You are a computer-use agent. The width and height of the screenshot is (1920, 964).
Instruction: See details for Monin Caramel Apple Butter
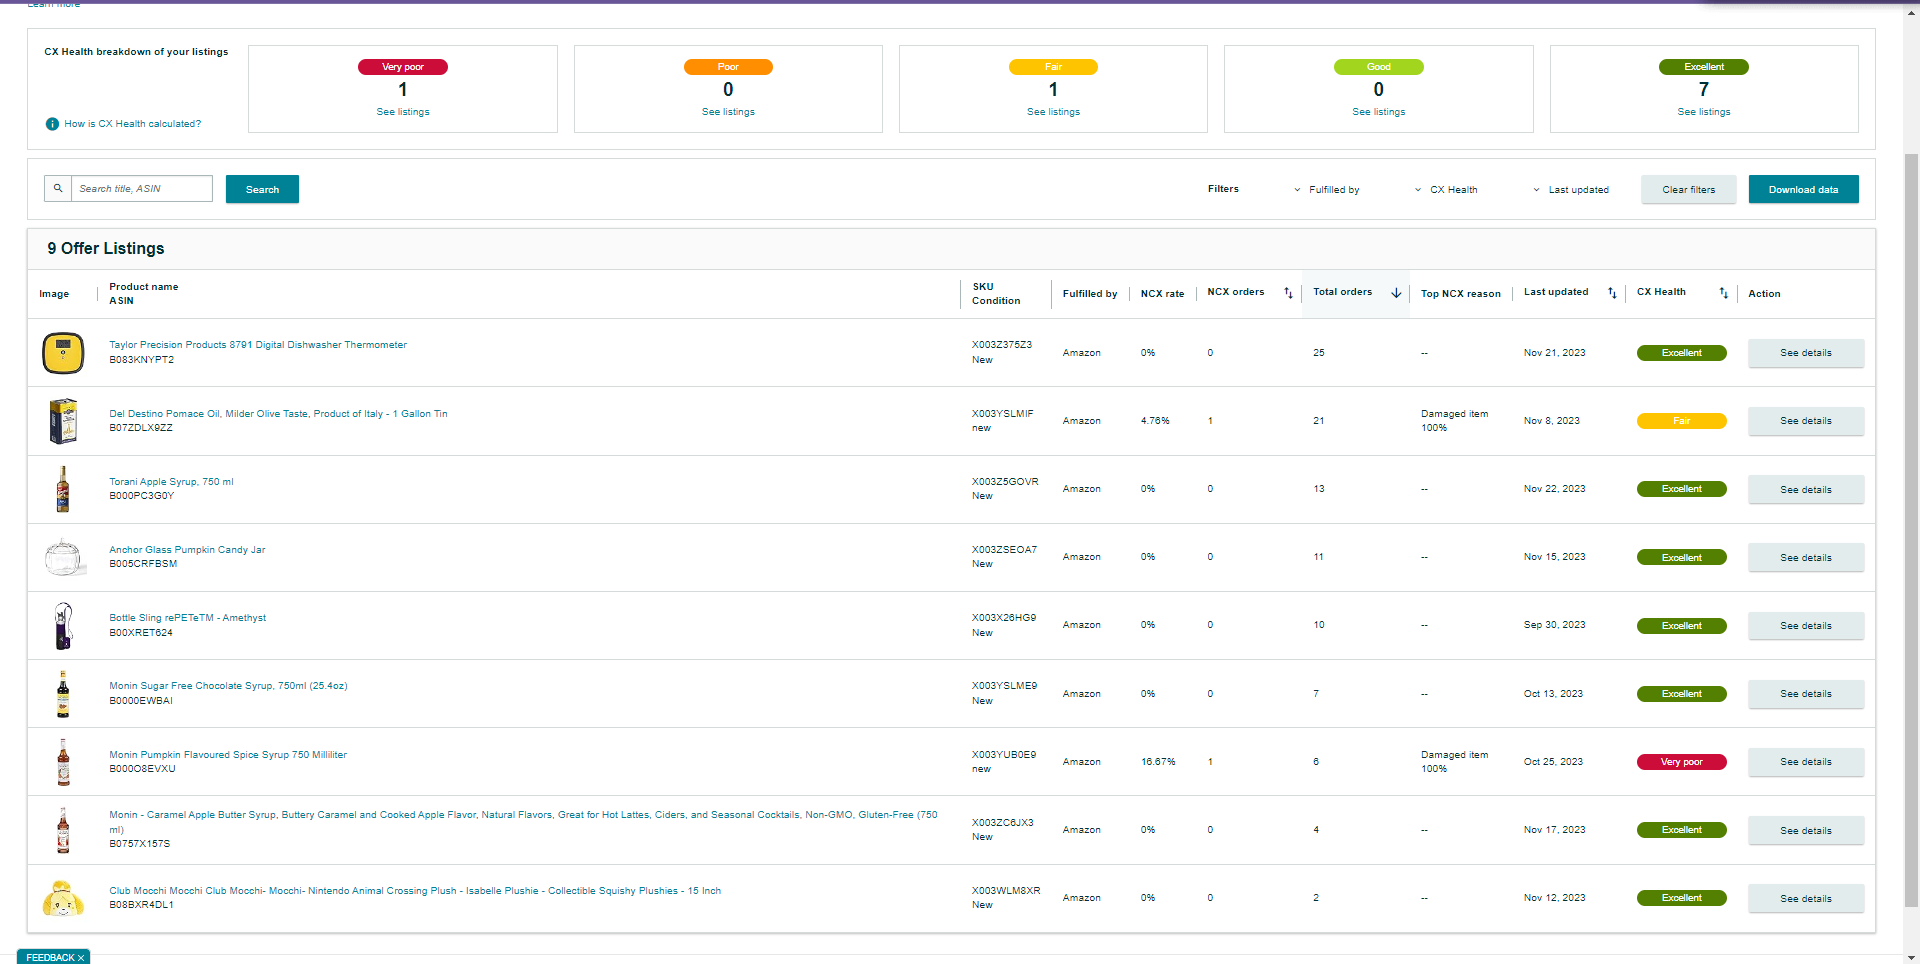coord(1805,831)
